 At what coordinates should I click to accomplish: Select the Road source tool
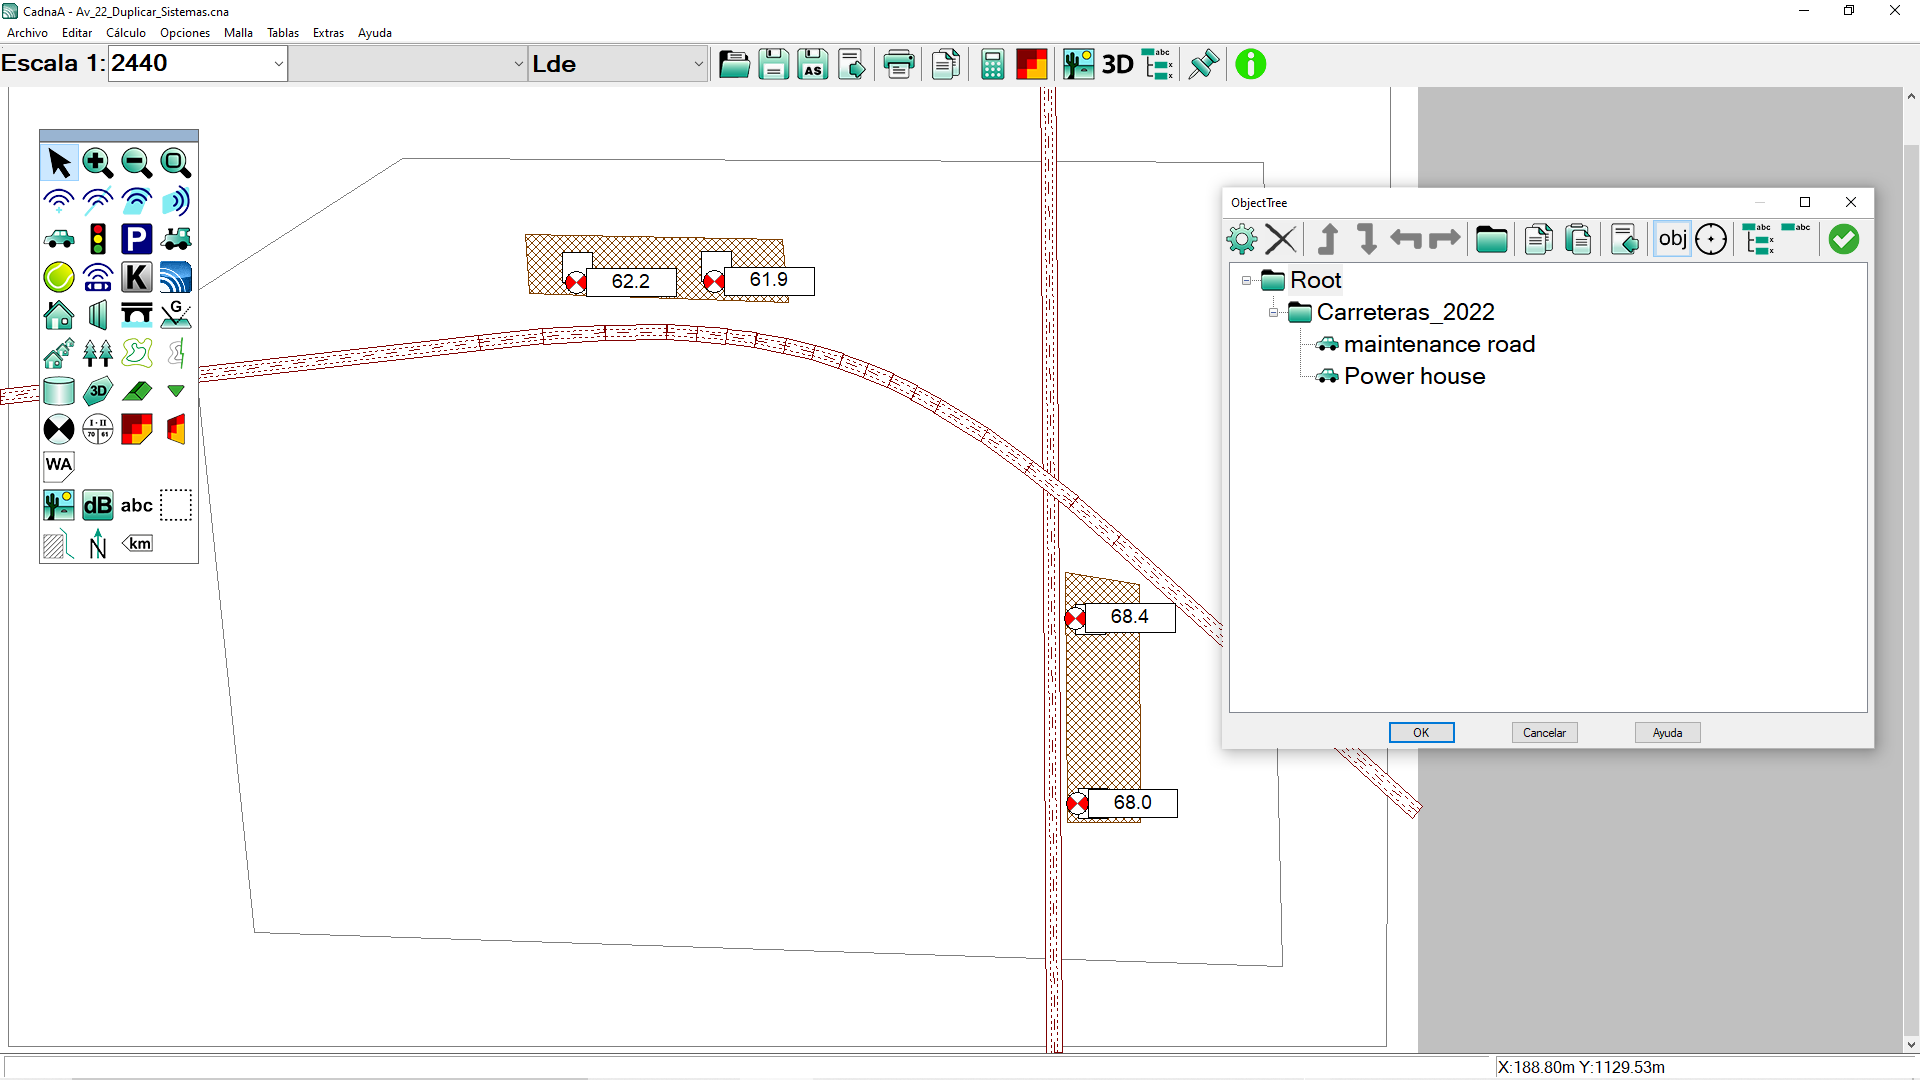tap(59, 239)
